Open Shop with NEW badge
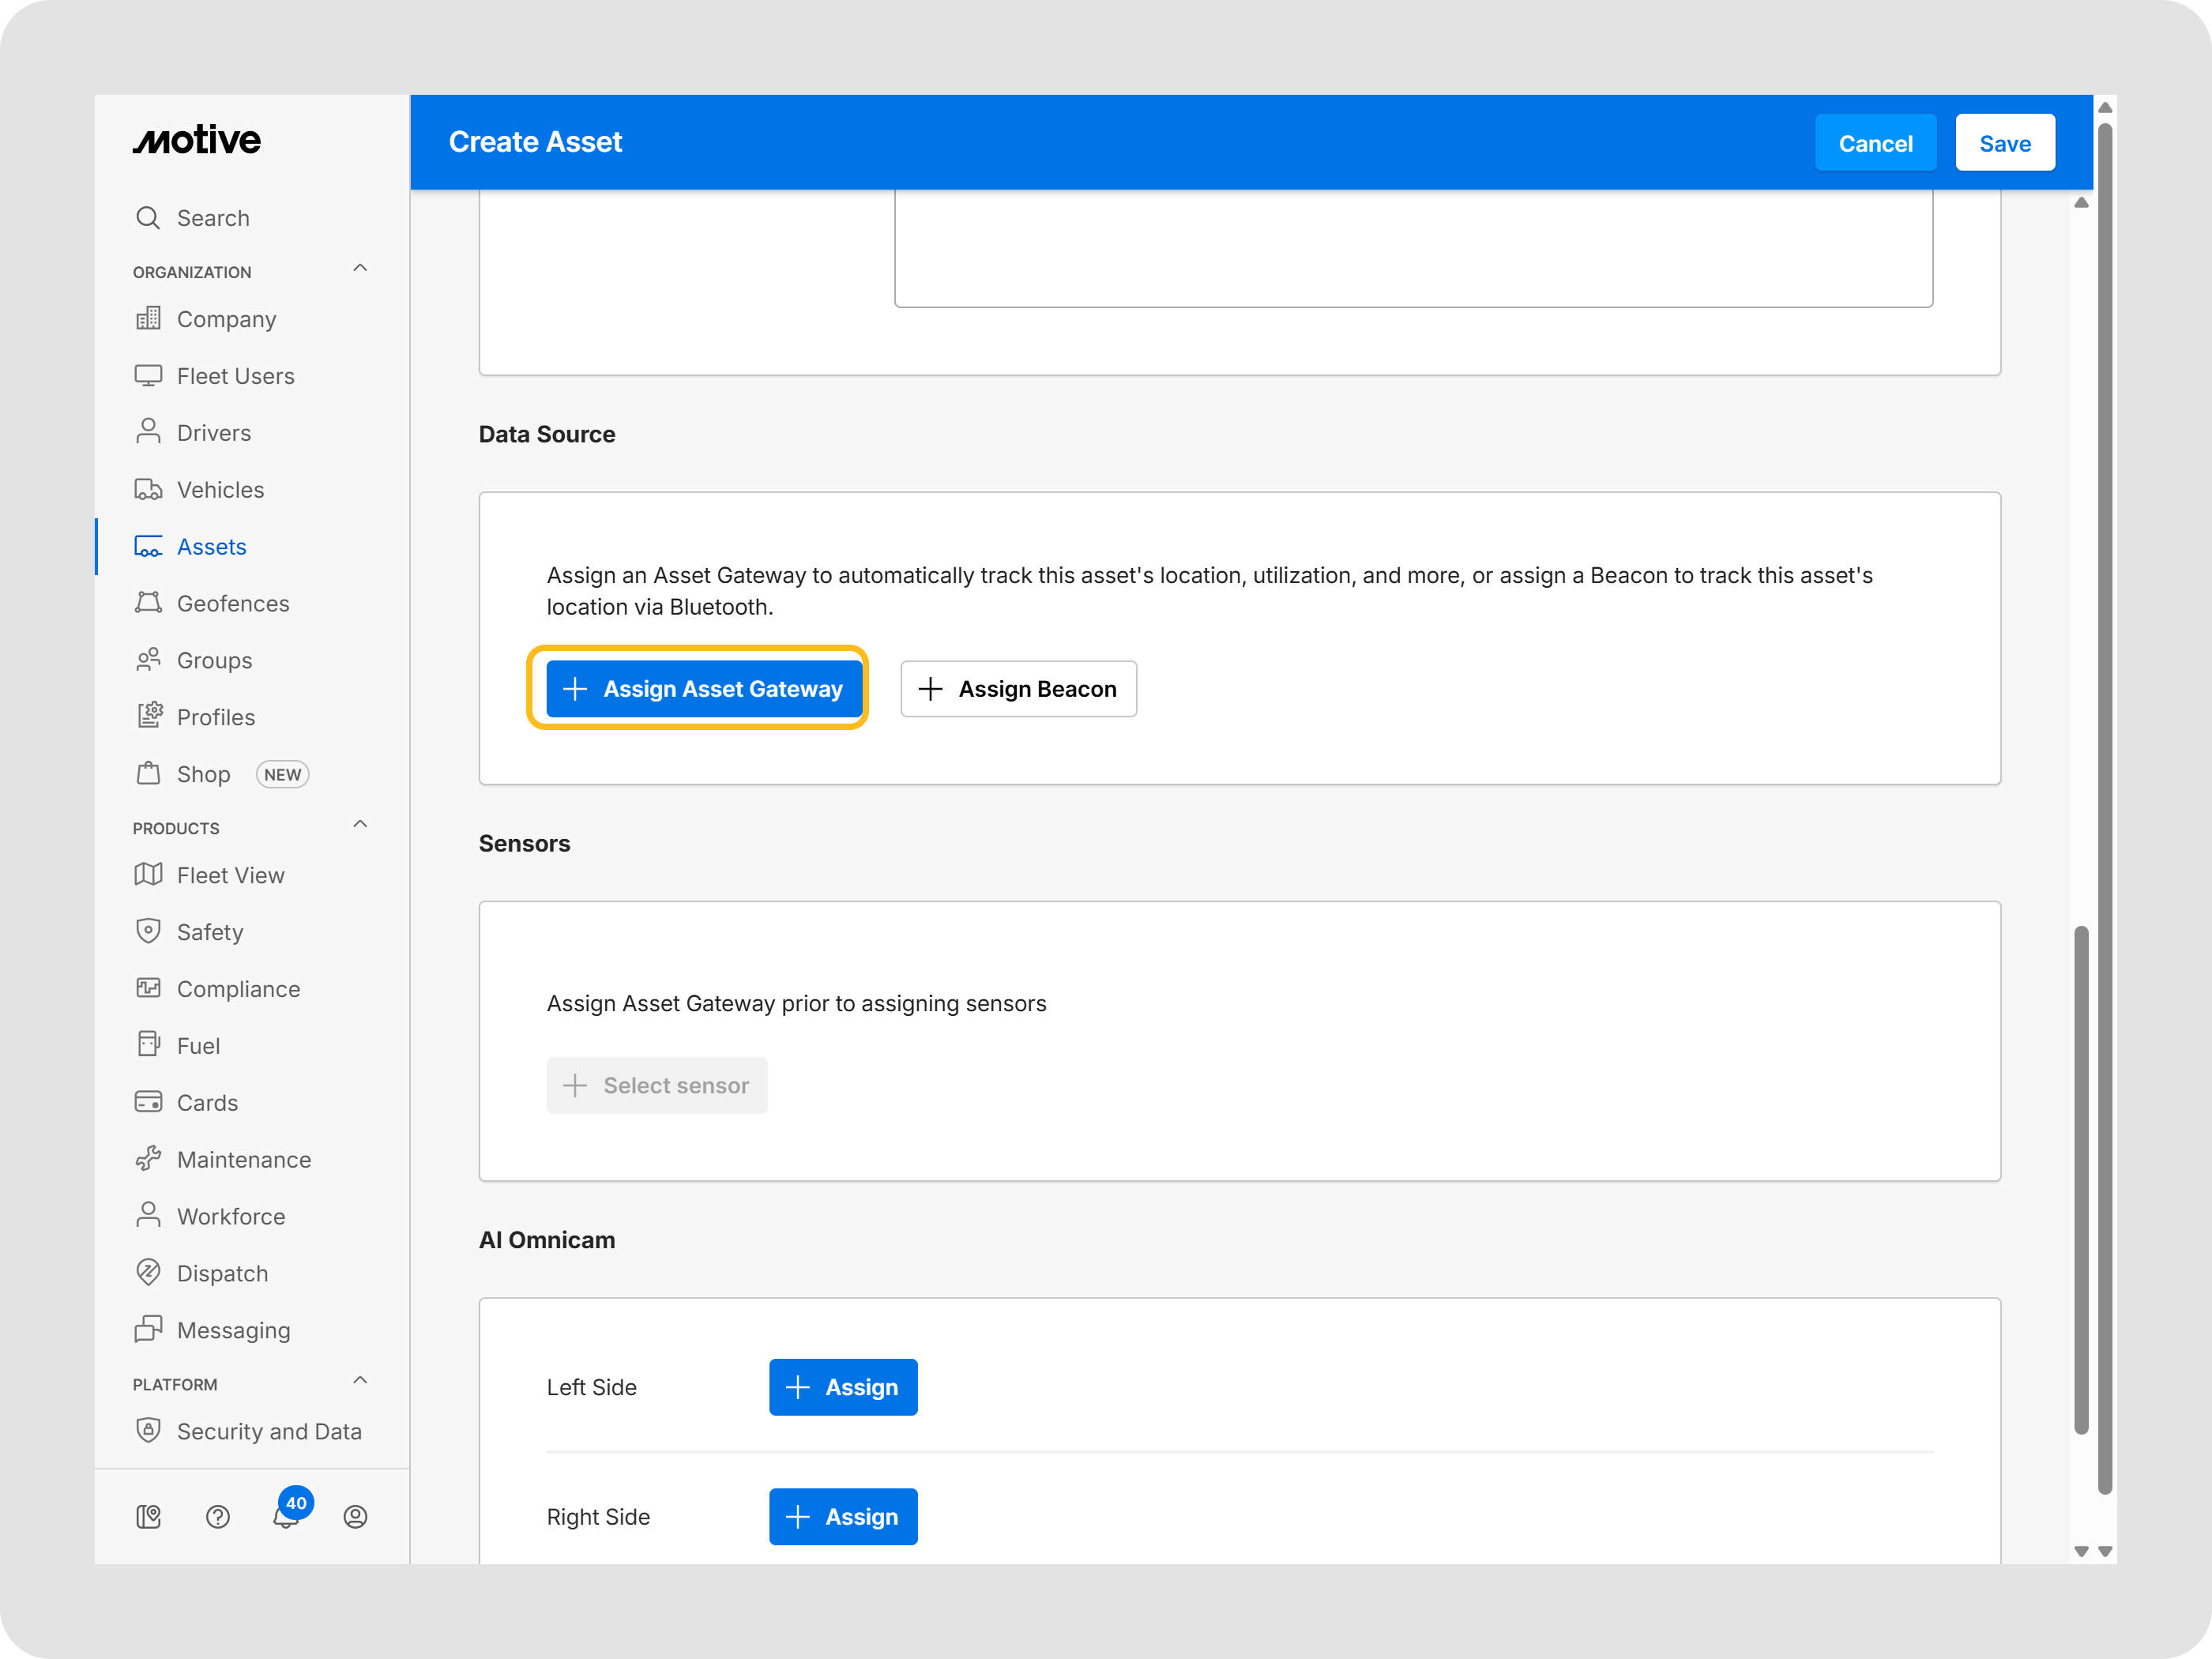Viewport: 2212px width, 1659px height. coord(203,774)
